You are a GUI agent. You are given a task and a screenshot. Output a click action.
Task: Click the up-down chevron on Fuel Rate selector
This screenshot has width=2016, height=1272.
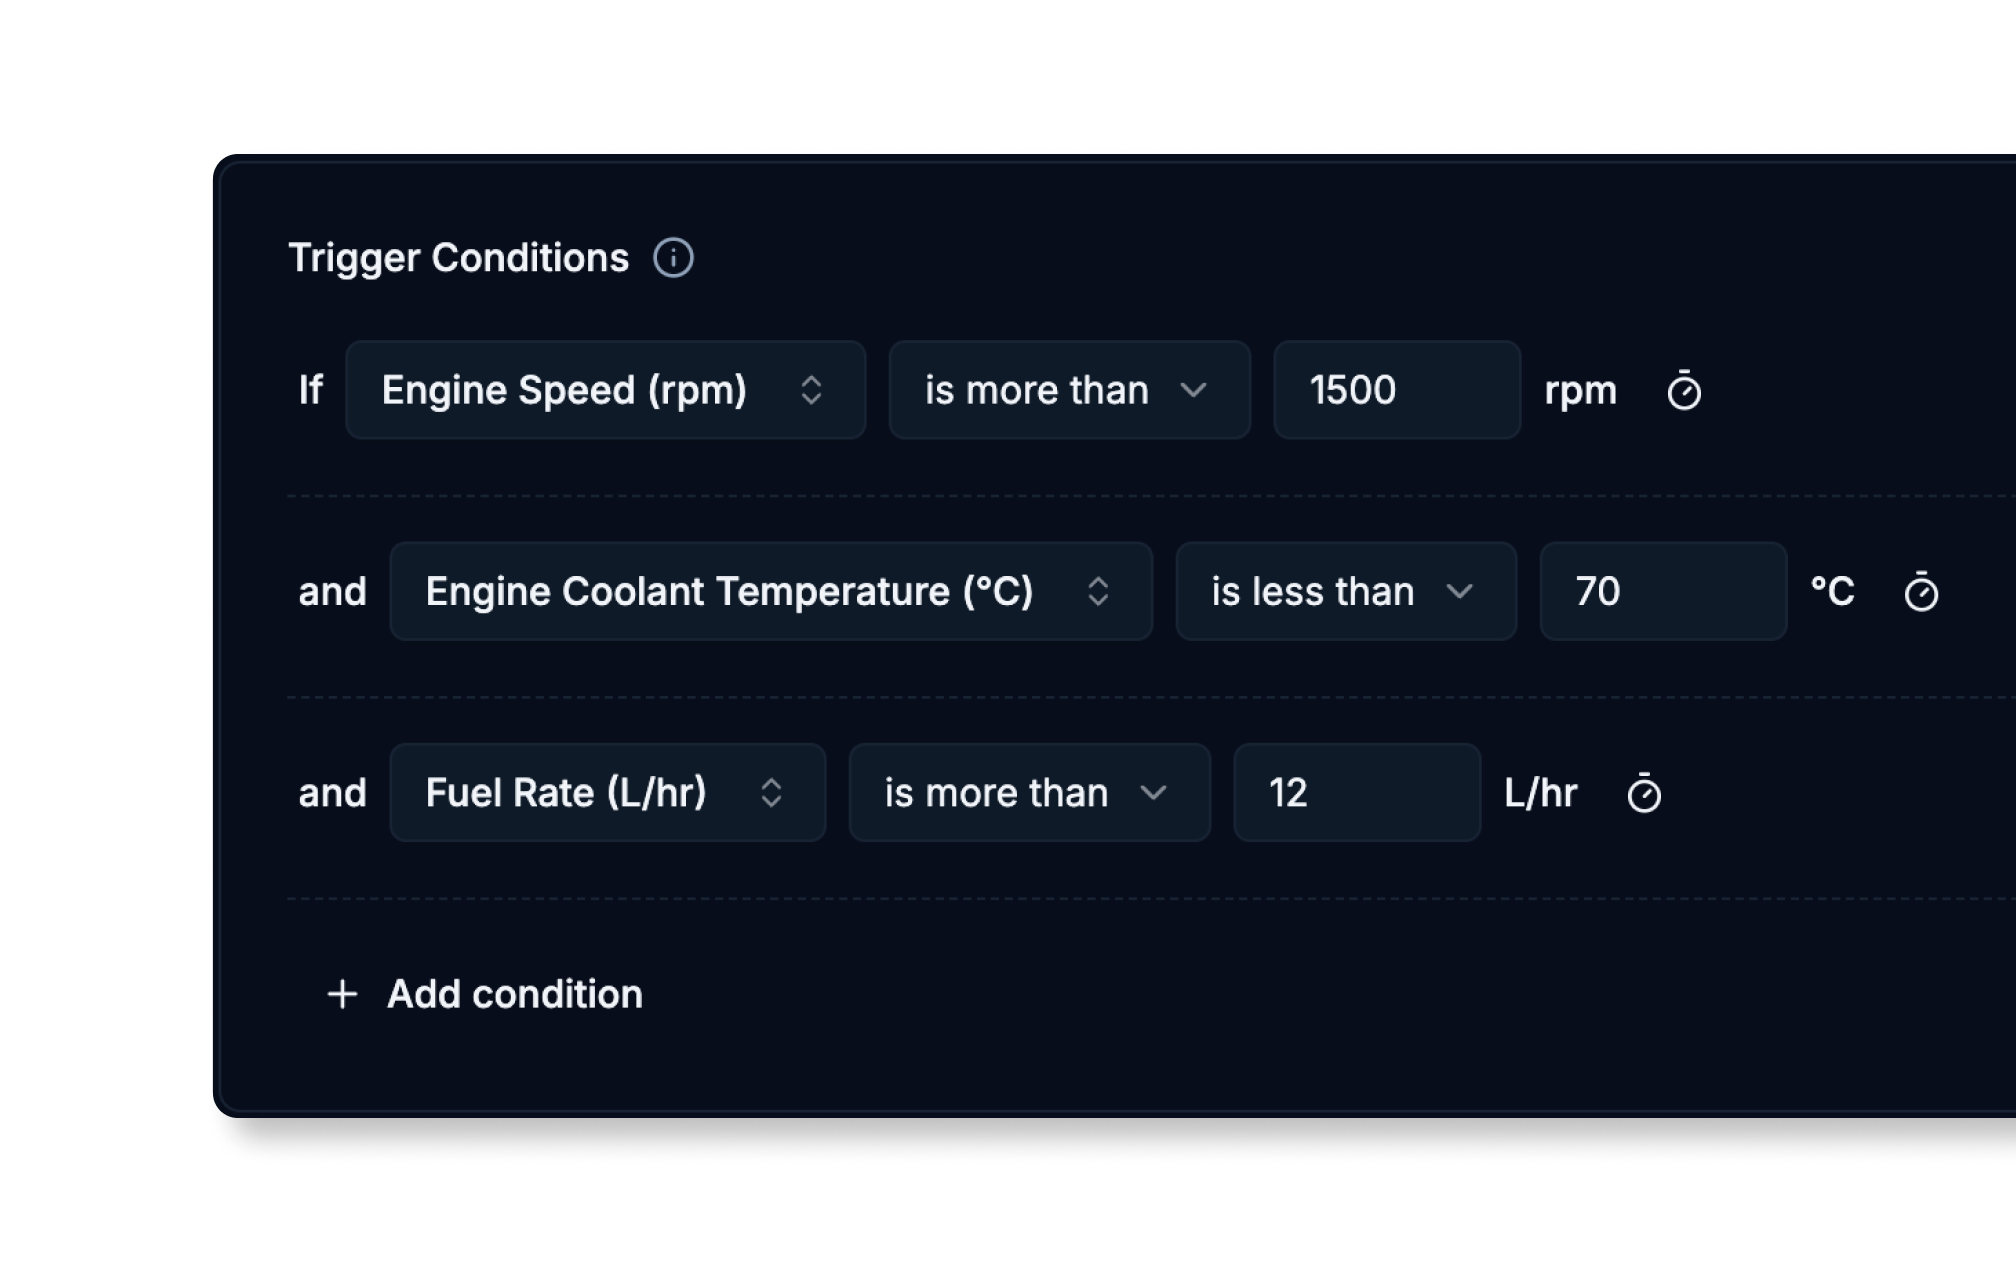[x=771, y=793]
